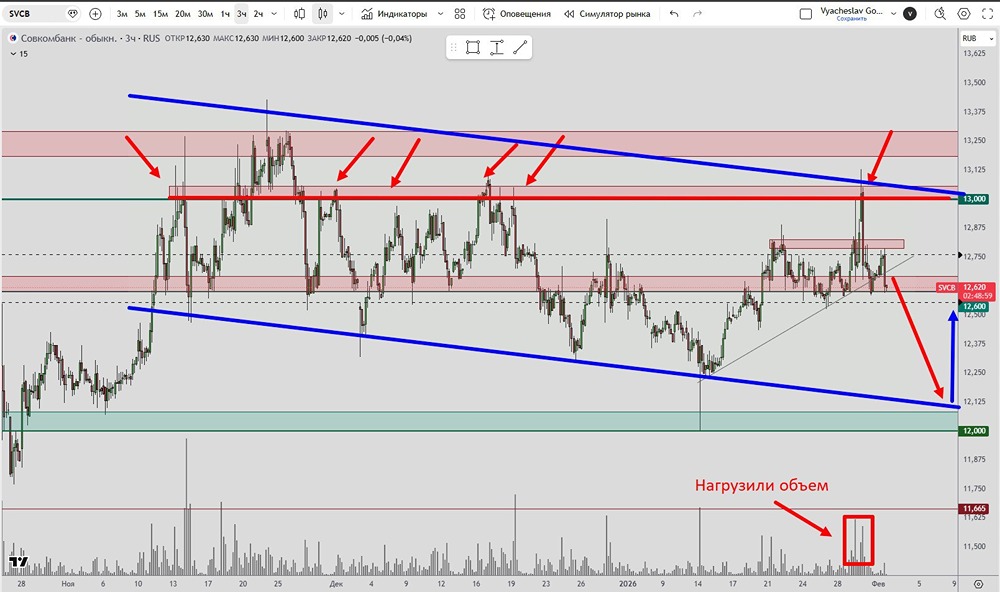Click the 13,000 price level label

click(x=974, y=199)
